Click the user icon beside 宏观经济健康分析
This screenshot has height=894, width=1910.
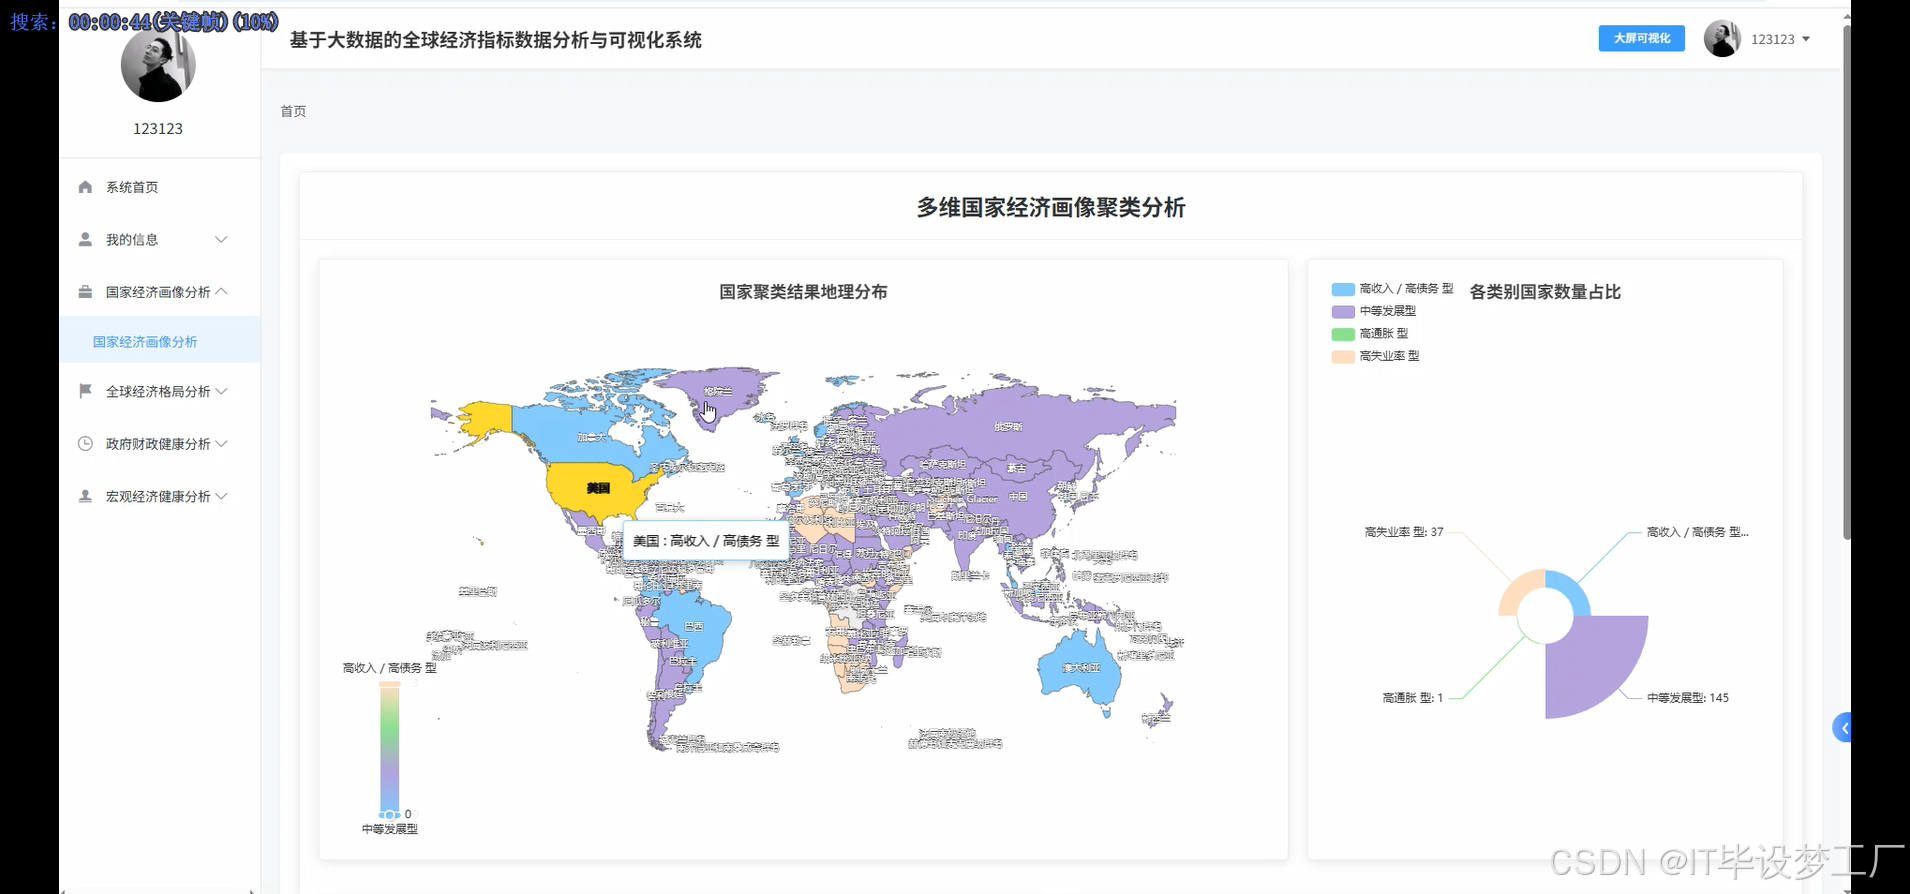click(x=85, y=496)
